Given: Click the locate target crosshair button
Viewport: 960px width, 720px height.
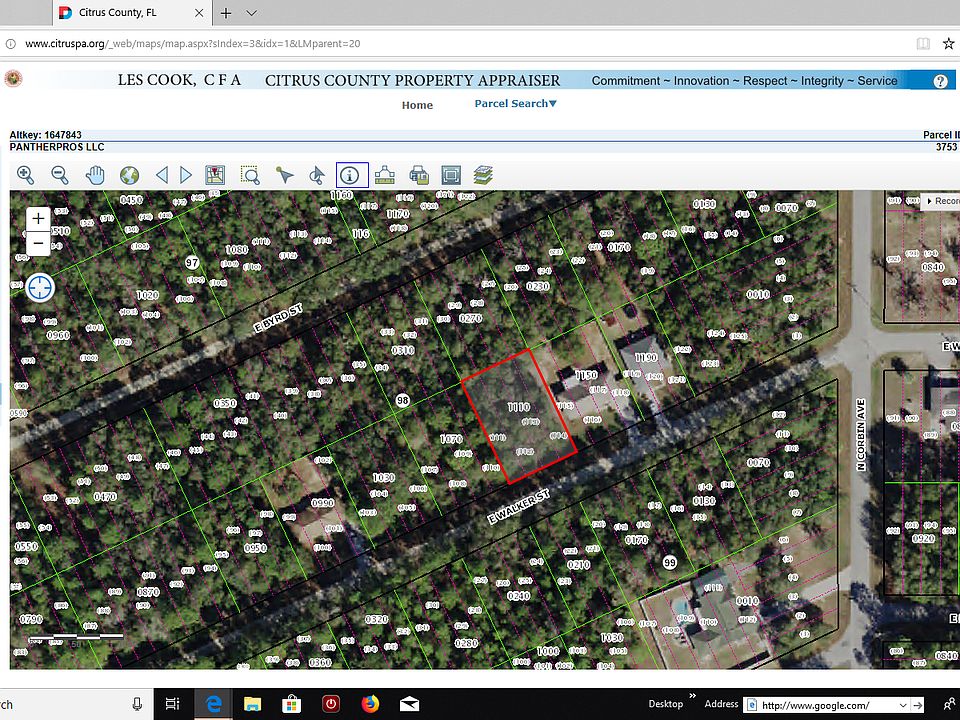Looking at the screenshot, I should tap(40, 288).
